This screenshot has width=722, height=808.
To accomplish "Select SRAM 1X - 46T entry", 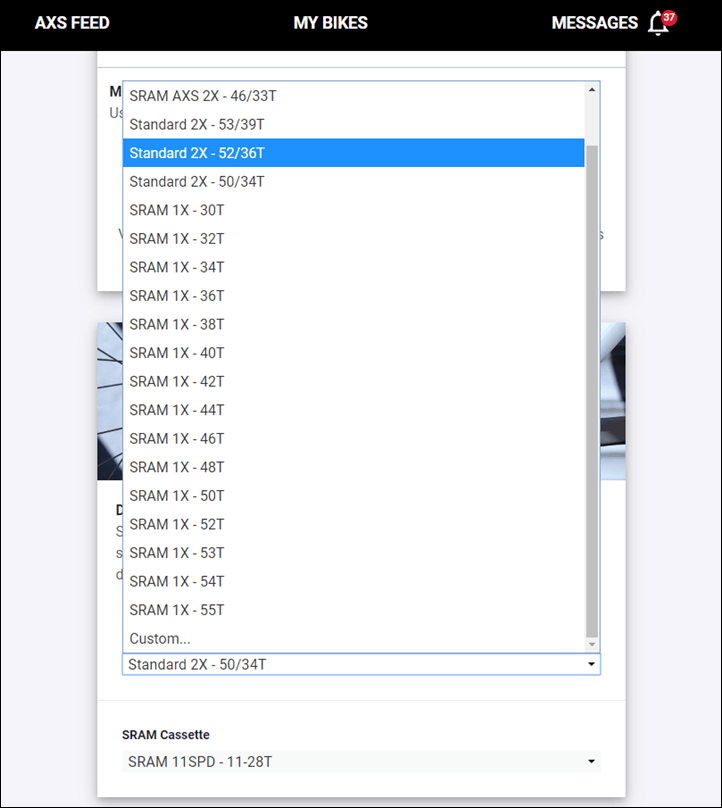I will 354,439.
